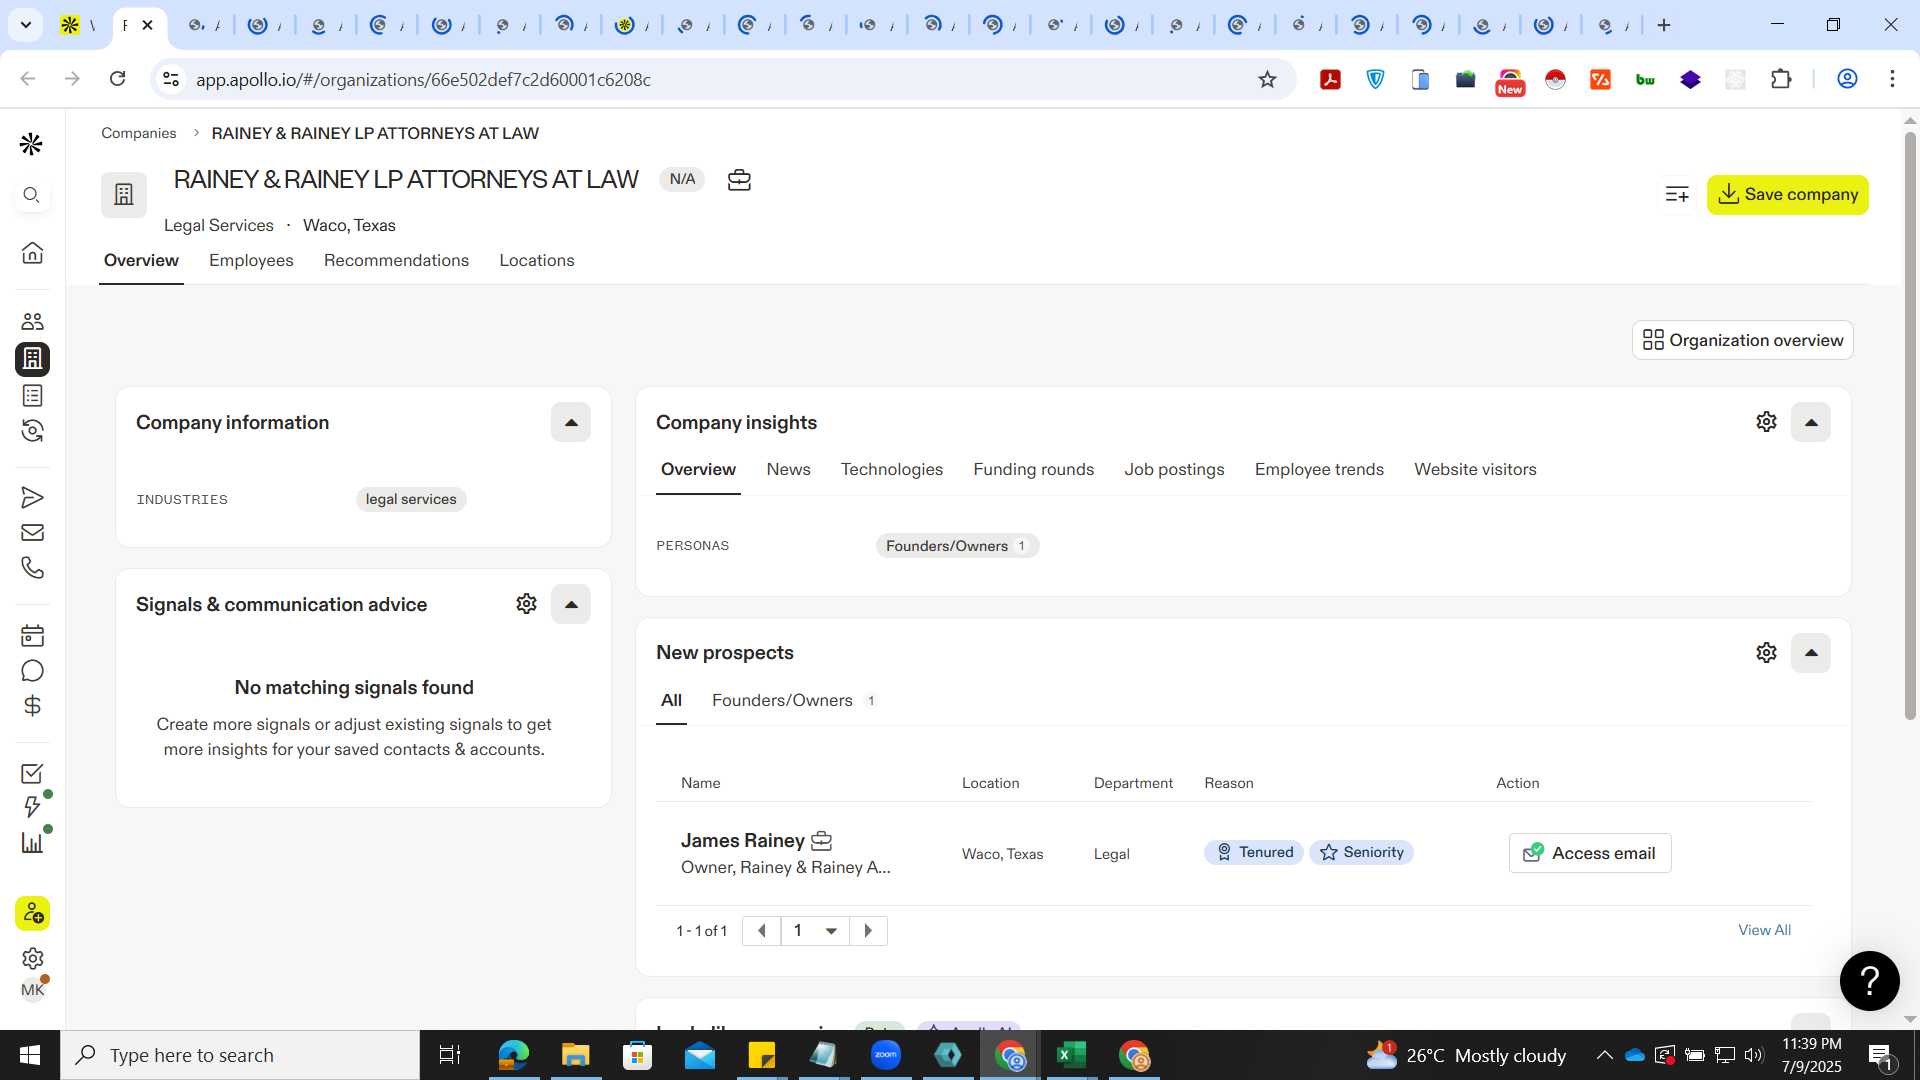Open the View All prospects link
Image resolution: width=1920 pixels, height=1080 pixels.
point(1764,930)
